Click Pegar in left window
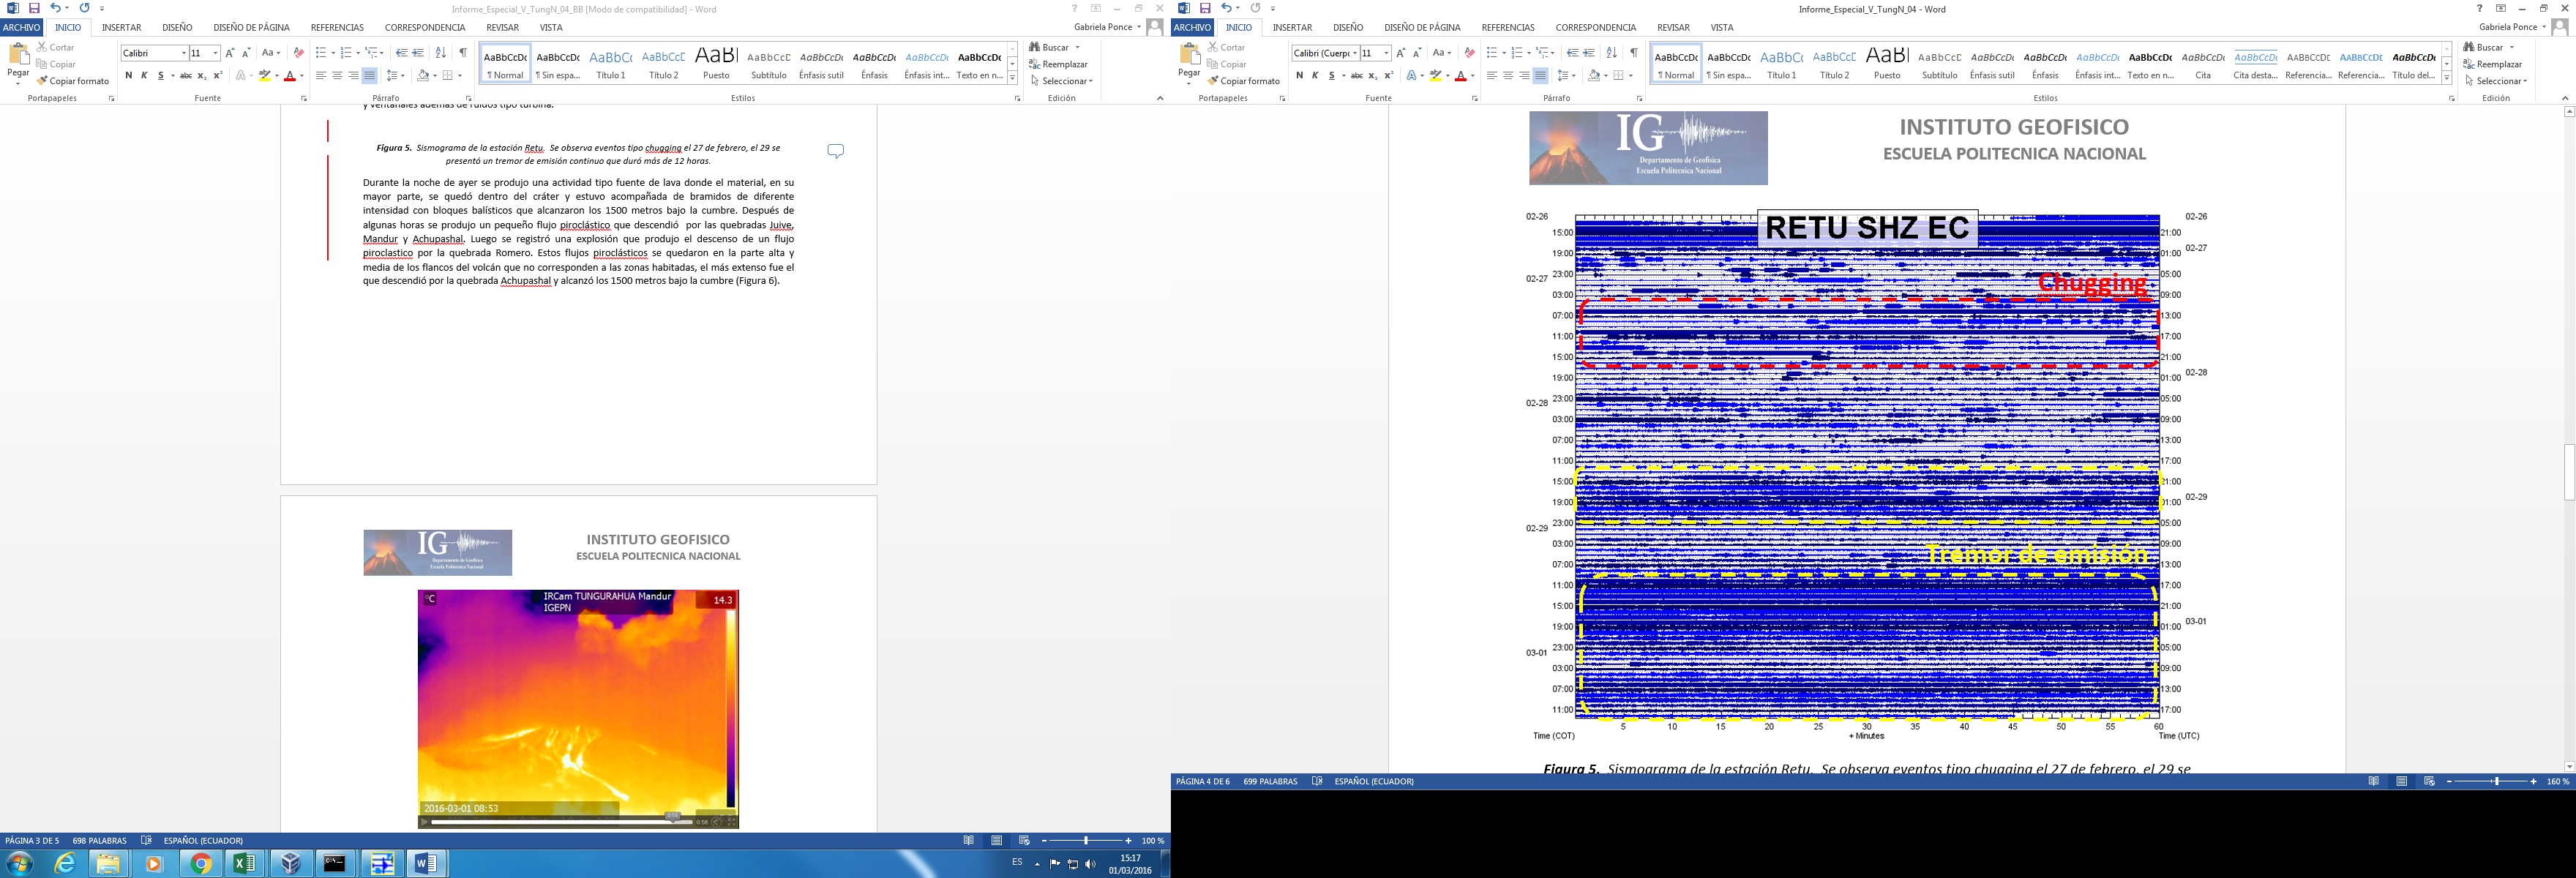Viewport: 2576px width, 878px height. point(18,63)
